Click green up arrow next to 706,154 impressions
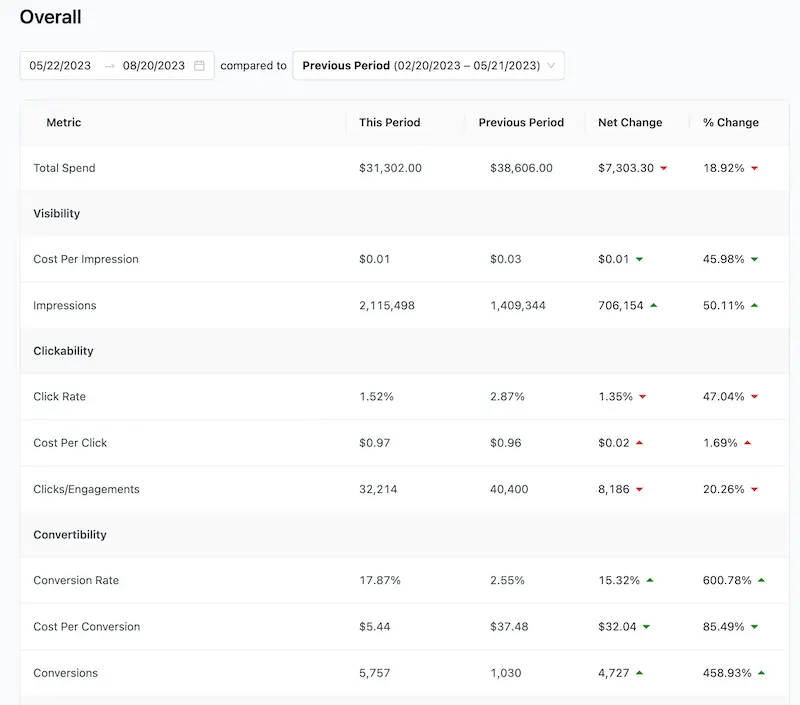 tap(653, 305)
